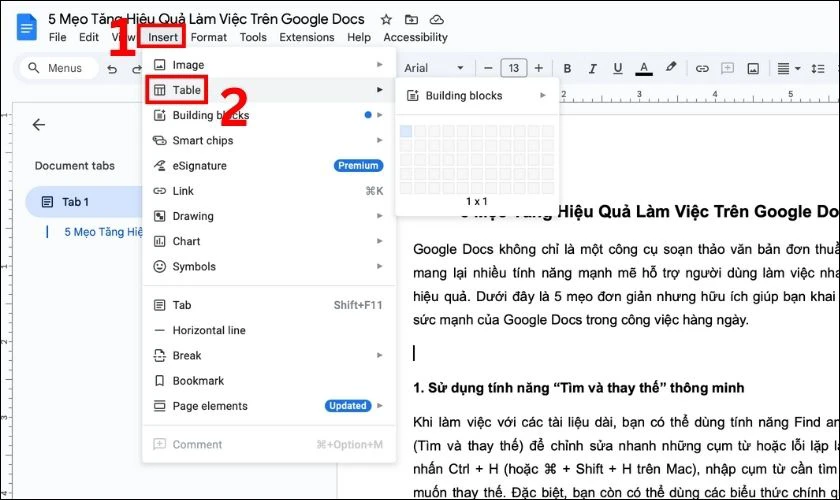840x500 pixels.
Task: Open the text color picker
Action: pyautogui.click(x=643, y=69)
